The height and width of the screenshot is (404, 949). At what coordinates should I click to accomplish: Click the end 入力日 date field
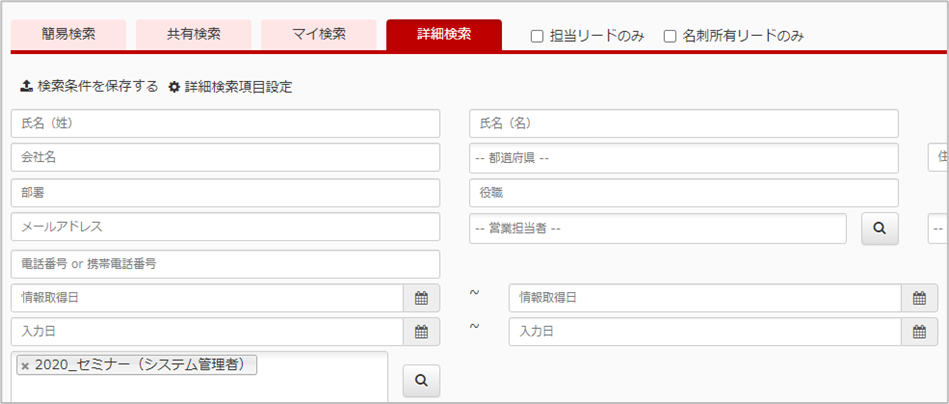coord(706,331)
